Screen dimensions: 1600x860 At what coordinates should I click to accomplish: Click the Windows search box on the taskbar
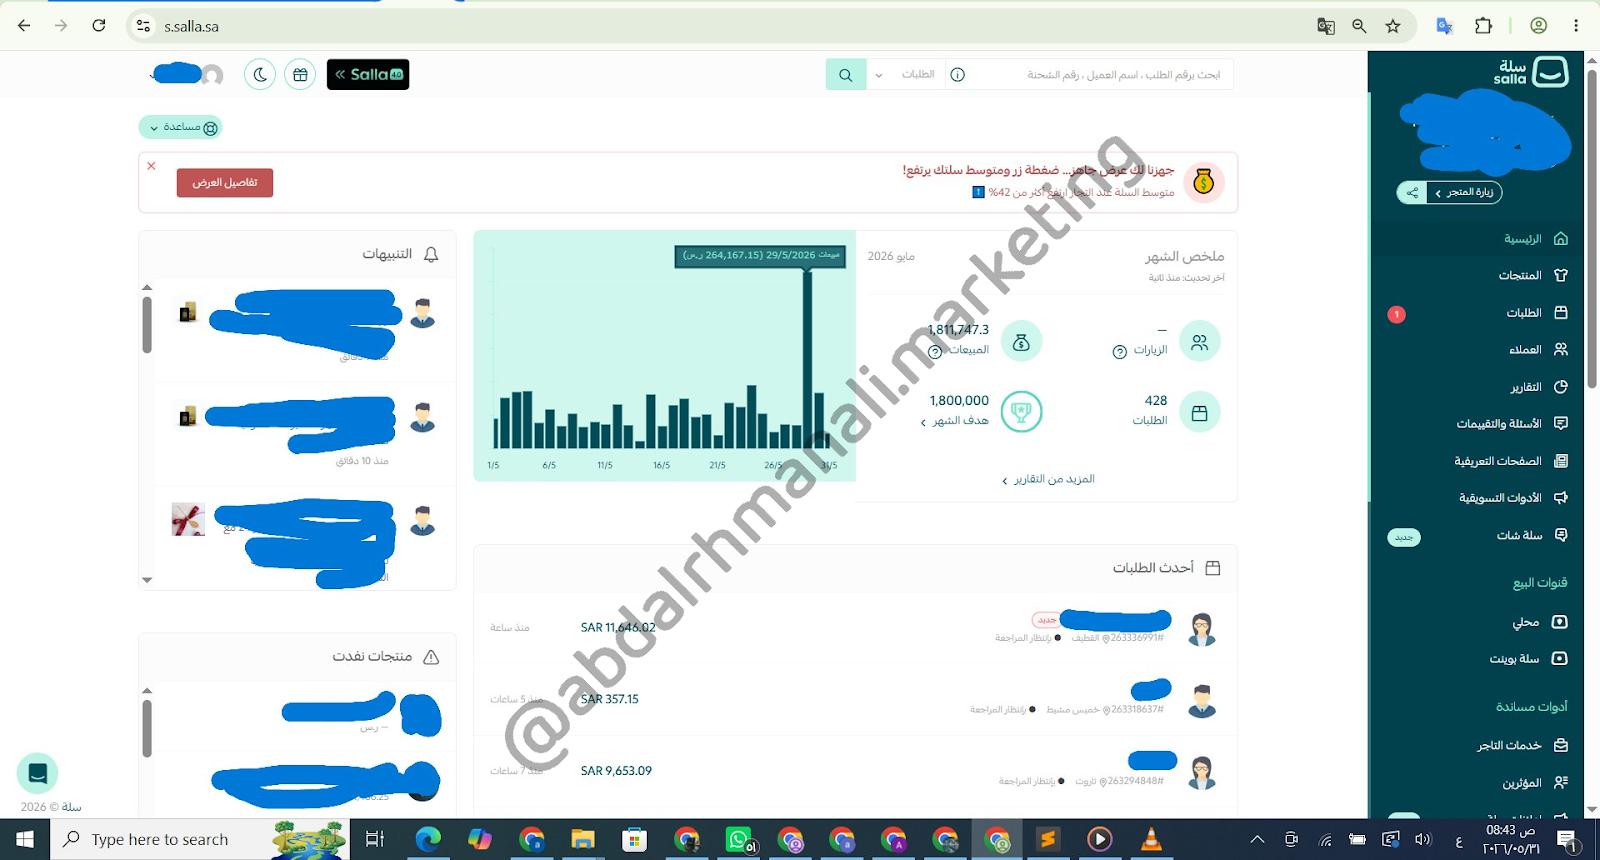pyautogui.click(x=200, y=839)
